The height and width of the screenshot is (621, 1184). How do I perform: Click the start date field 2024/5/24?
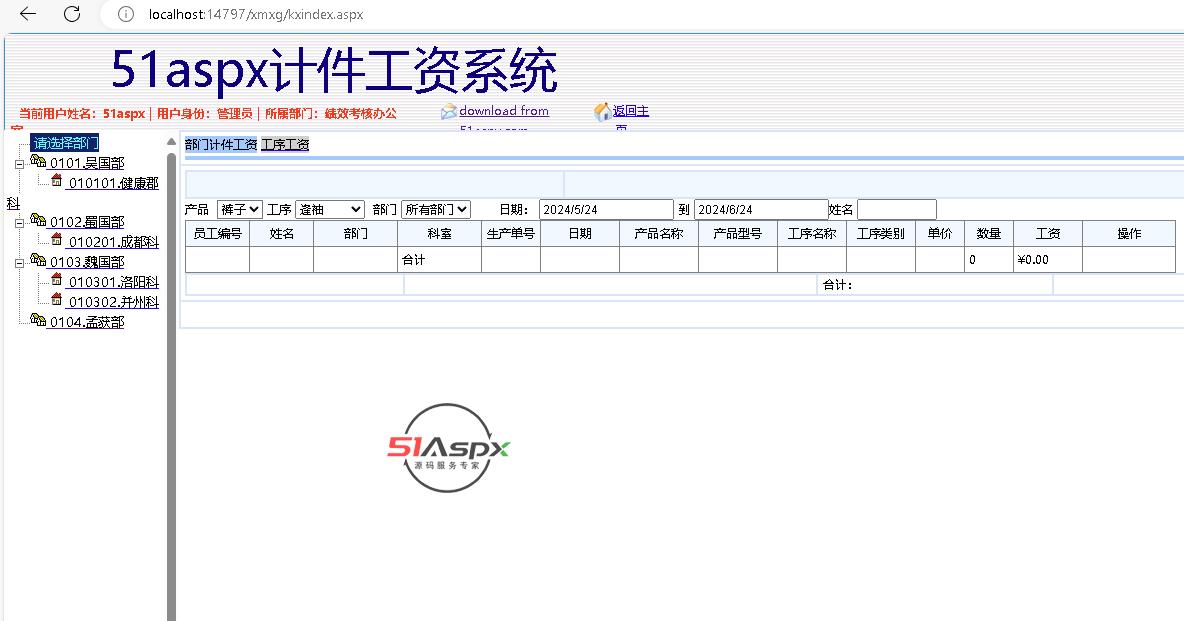tap(606, 209)
